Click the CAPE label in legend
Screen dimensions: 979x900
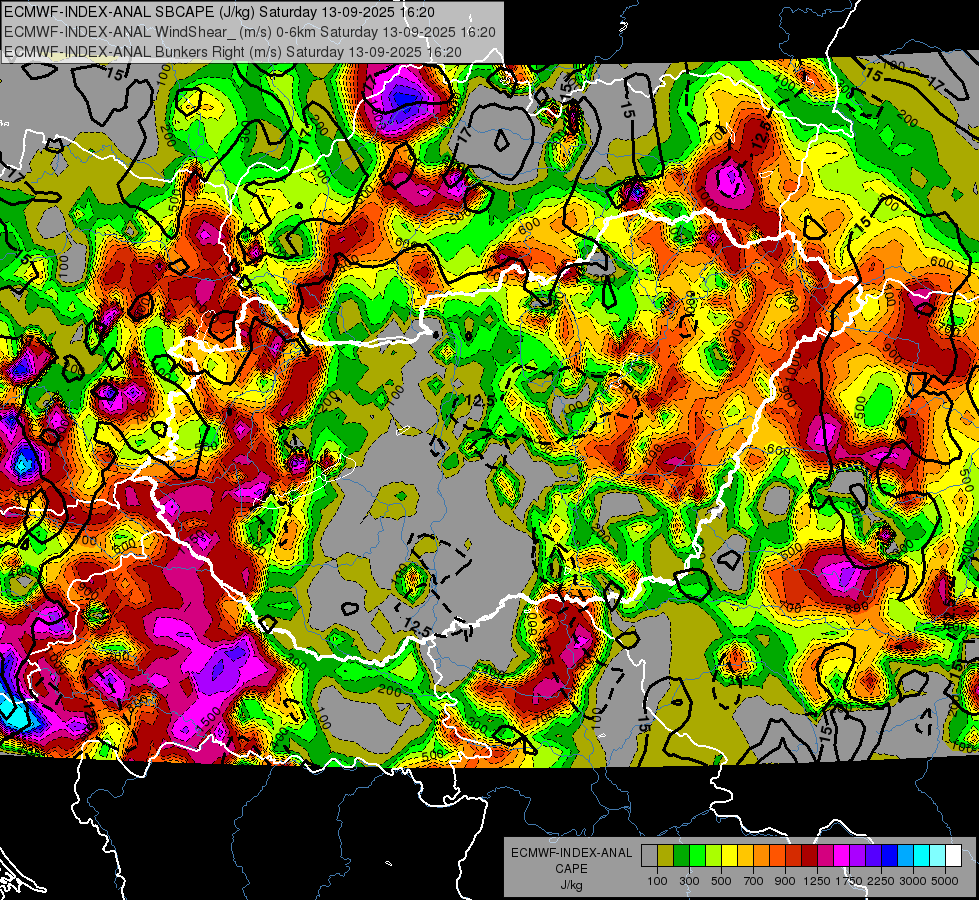(x=571, y=868)
